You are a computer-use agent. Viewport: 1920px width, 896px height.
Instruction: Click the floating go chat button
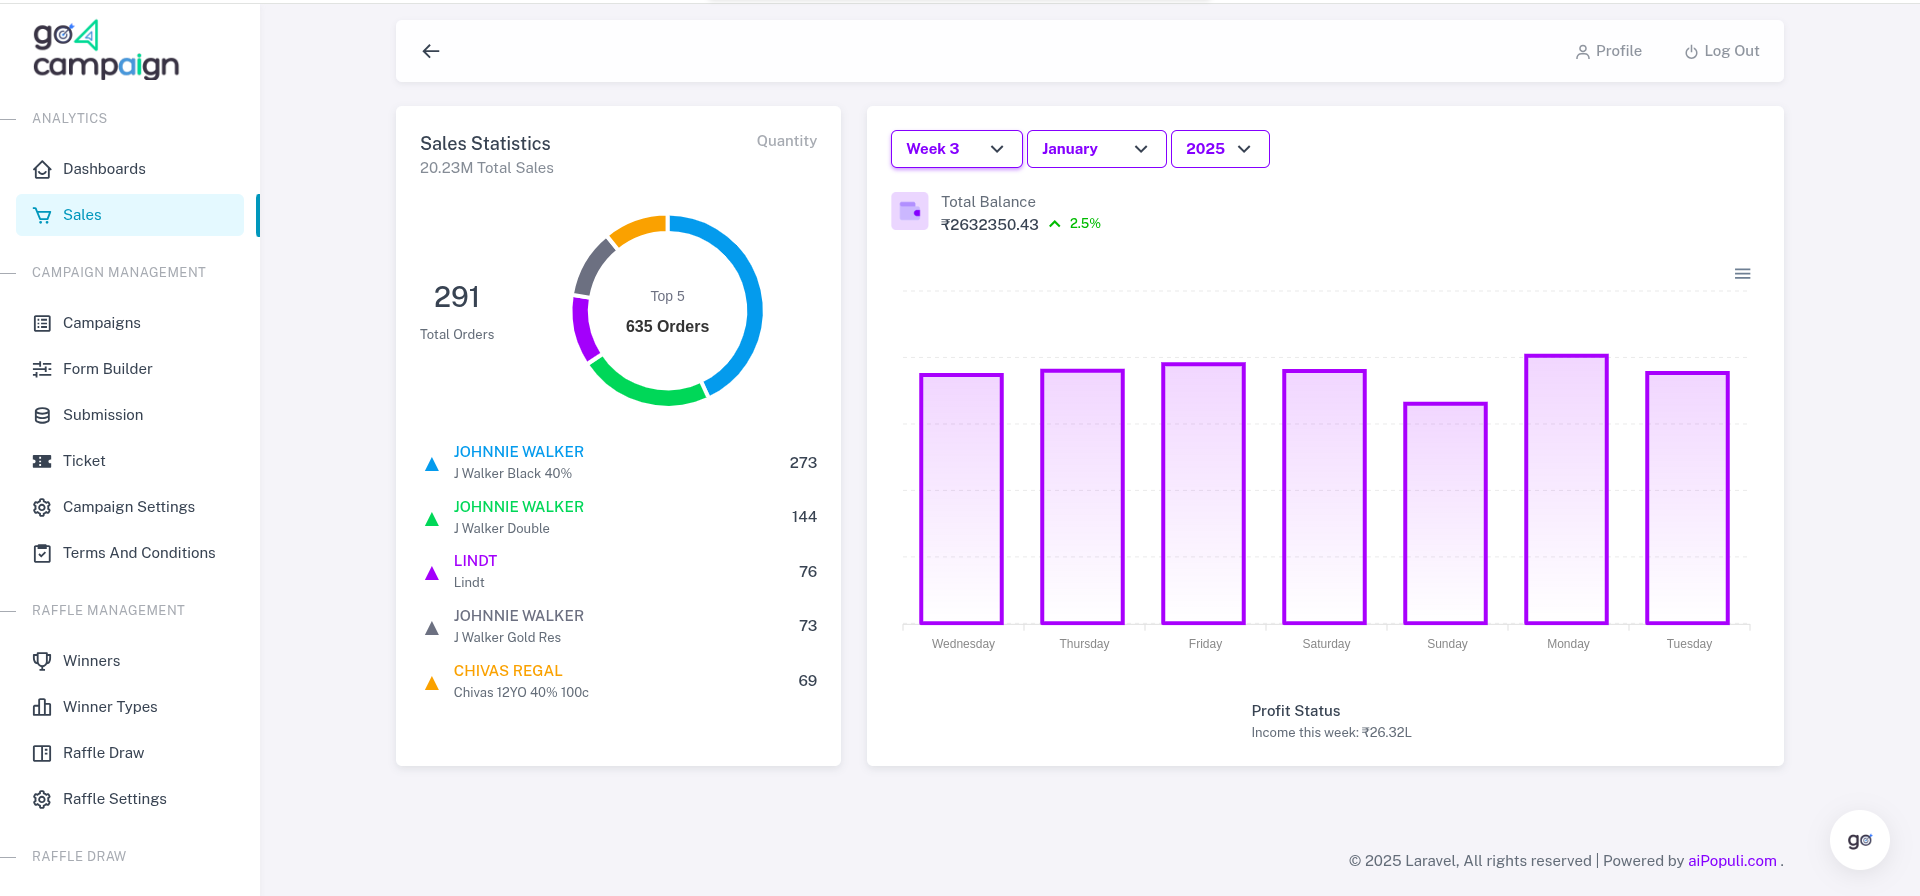(1860, 840)
